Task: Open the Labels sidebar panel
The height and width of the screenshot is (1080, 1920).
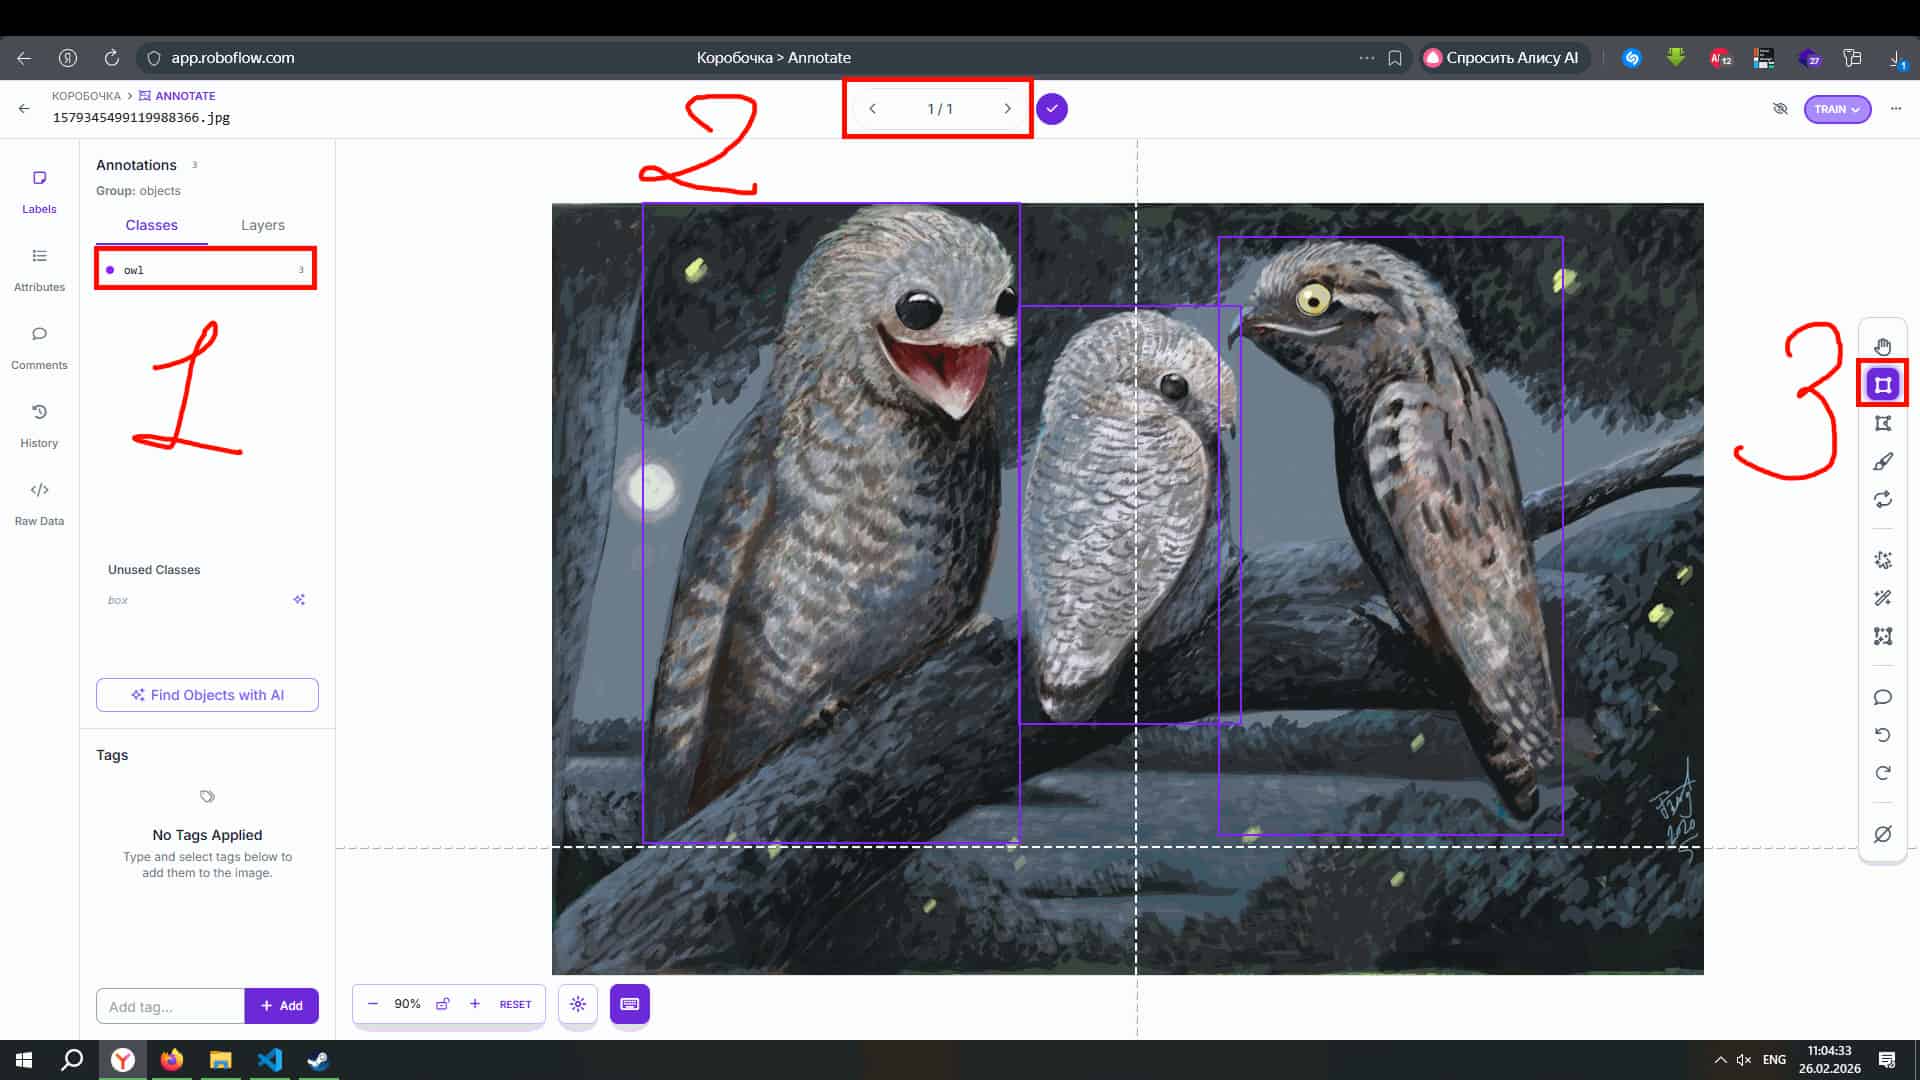Action: tap(39, 190)
